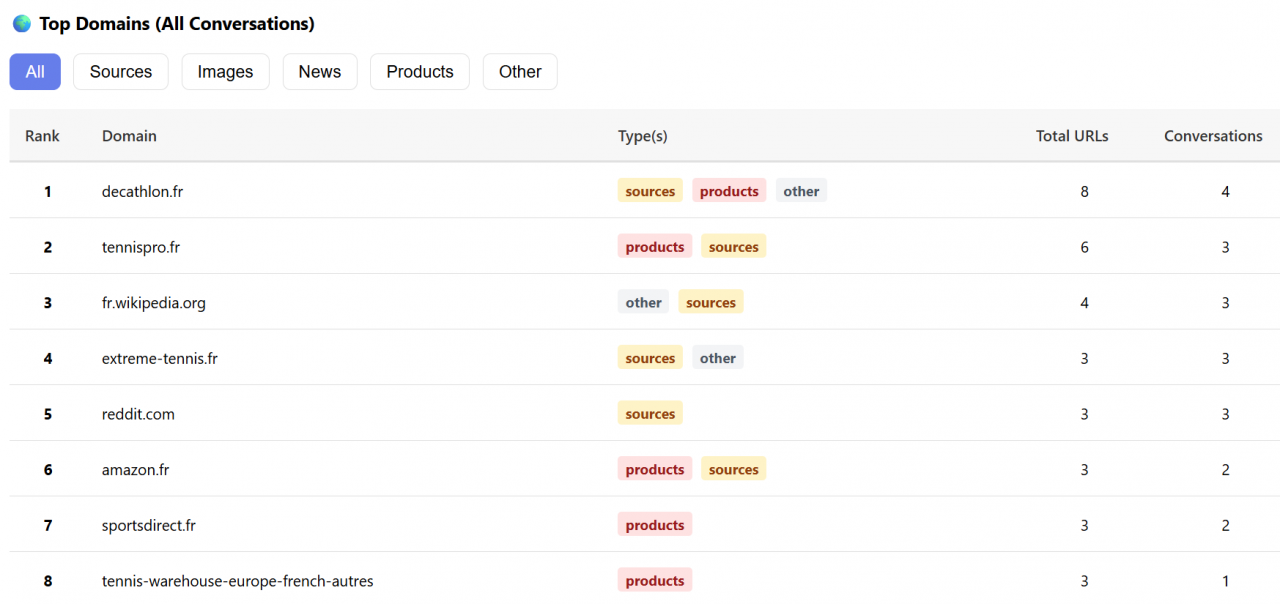Click the tennispro.fr domain
This screenshot has height=604, width=1280.
pos(141,247)
